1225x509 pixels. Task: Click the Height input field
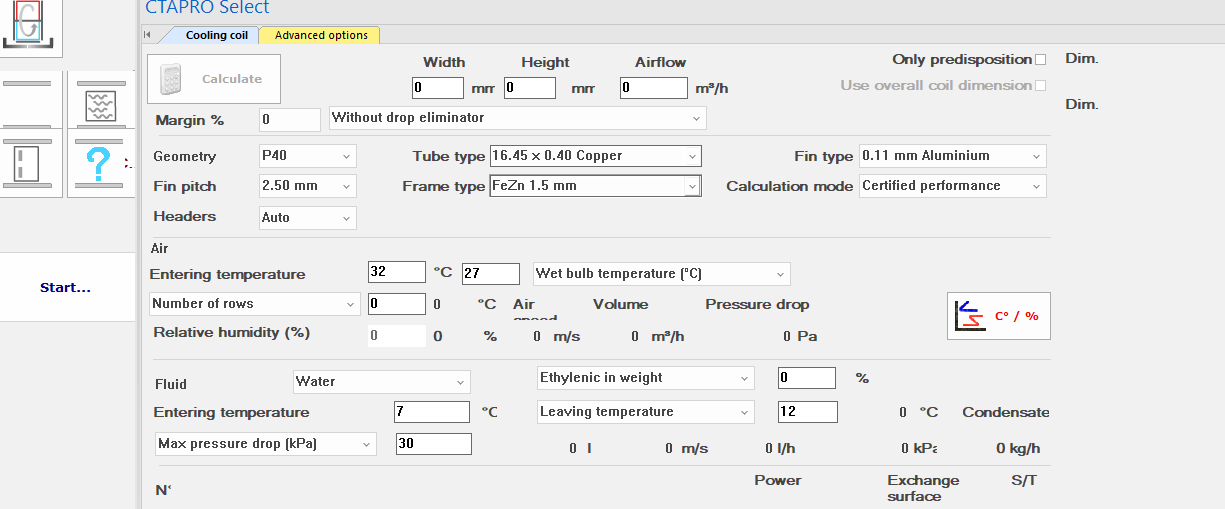coord(530,88)
